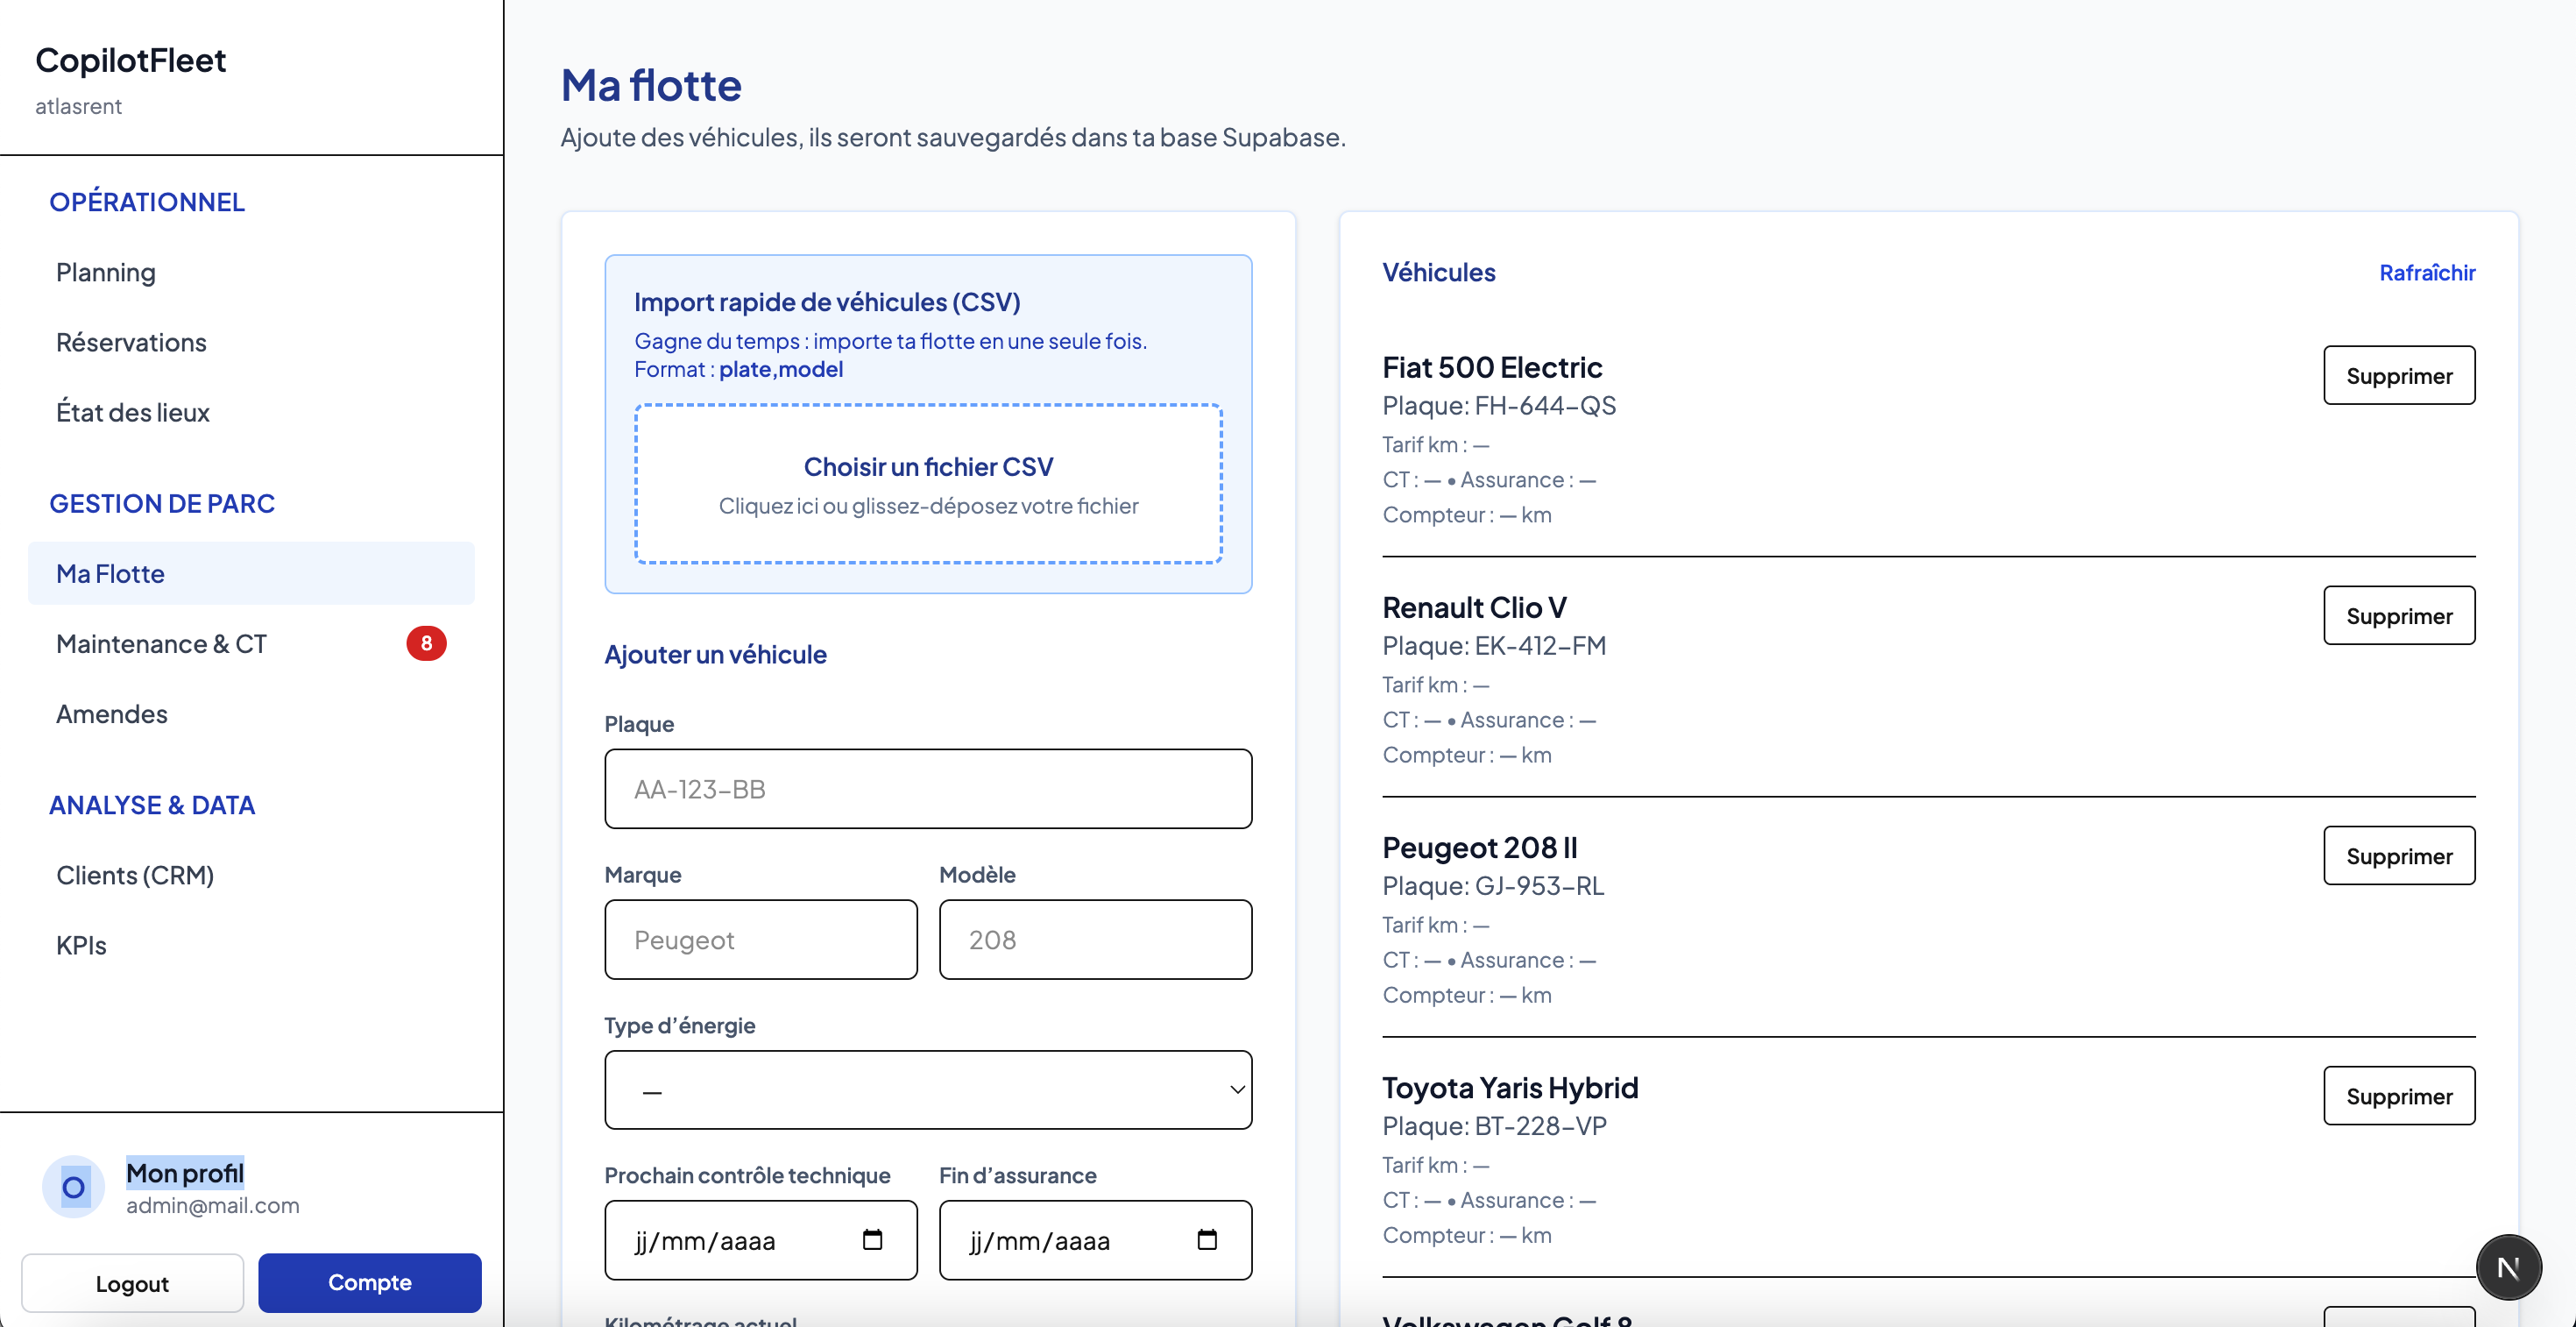
Task: Click the blue Compte button
Action: [369, 1282]
